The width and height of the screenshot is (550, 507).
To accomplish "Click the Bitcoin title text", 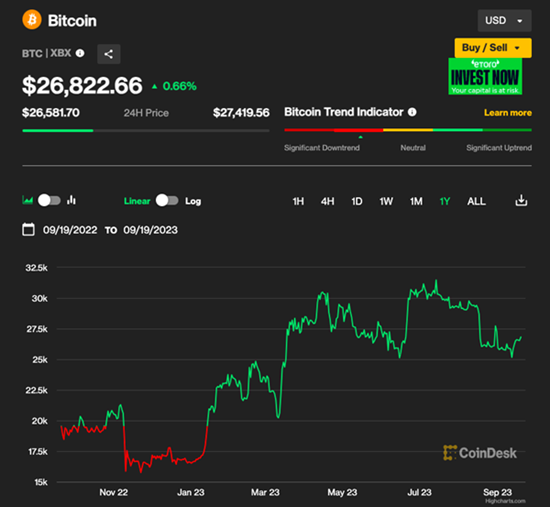I will tap(72, 21).
